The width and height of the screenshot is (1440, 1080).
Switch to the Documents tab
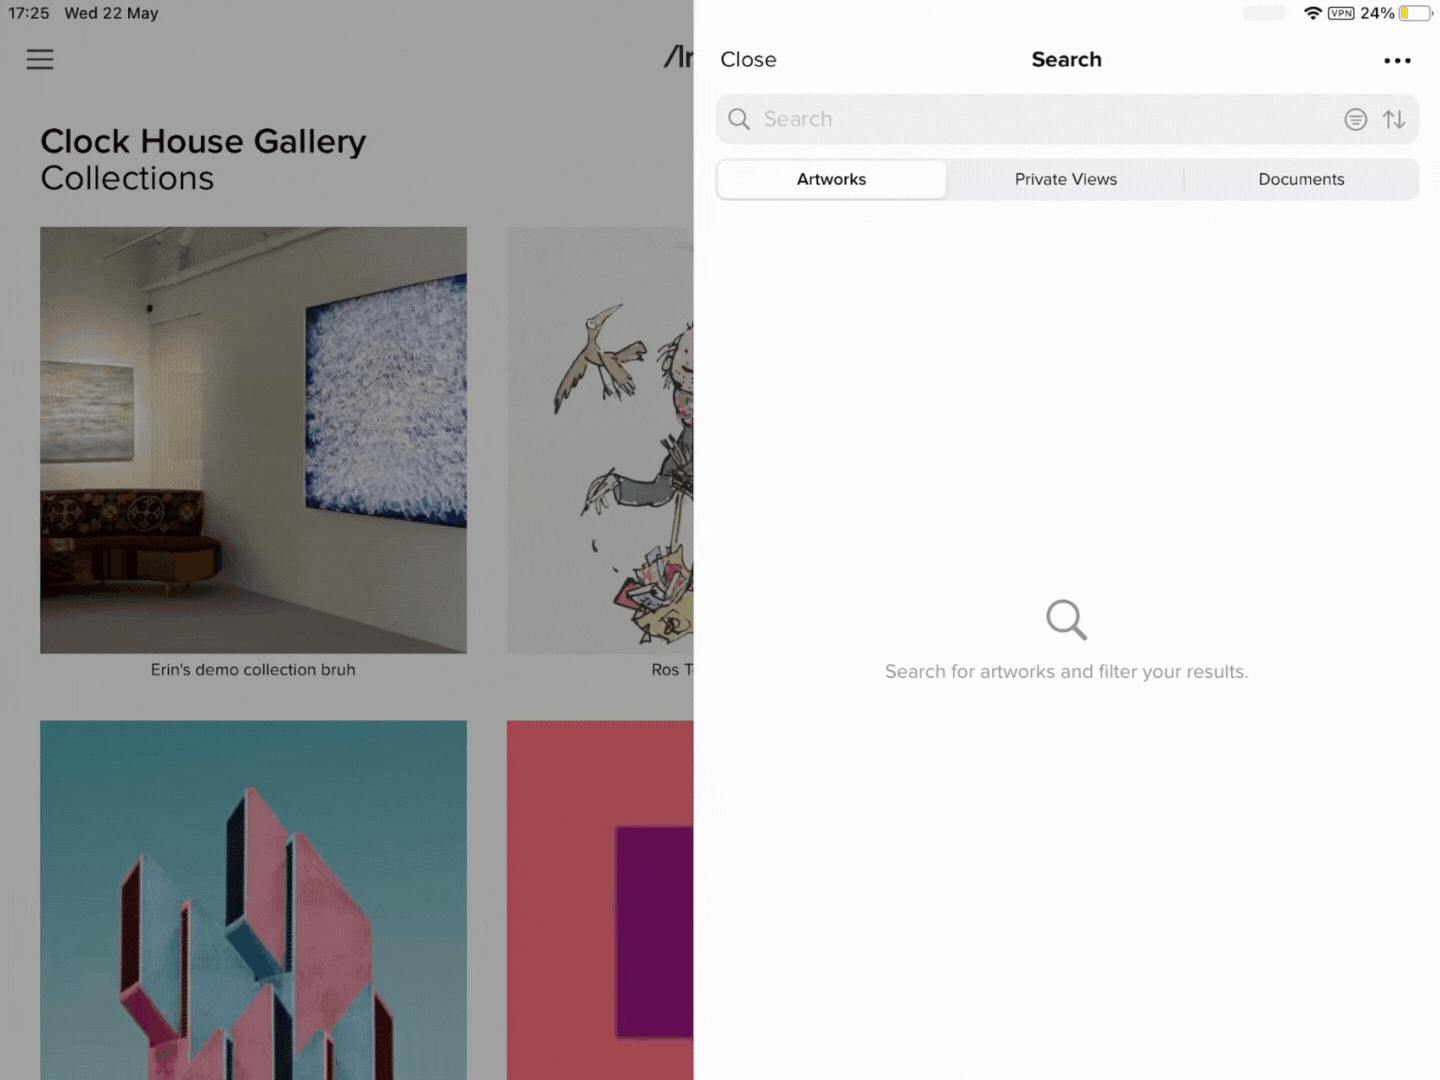tap(1301, 180)
